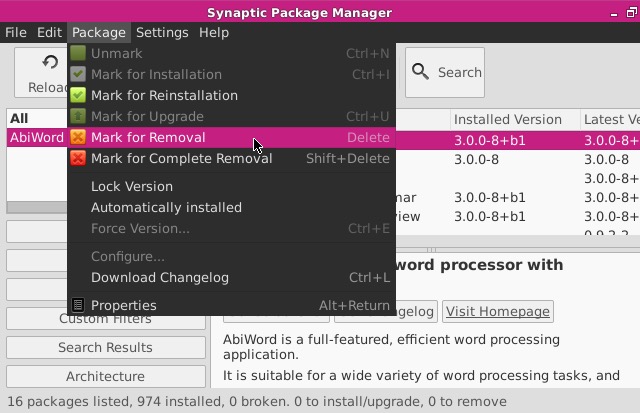Open the Help menu
The width and height of the screenshot is (640, 413).
click(x=213, y=32)
